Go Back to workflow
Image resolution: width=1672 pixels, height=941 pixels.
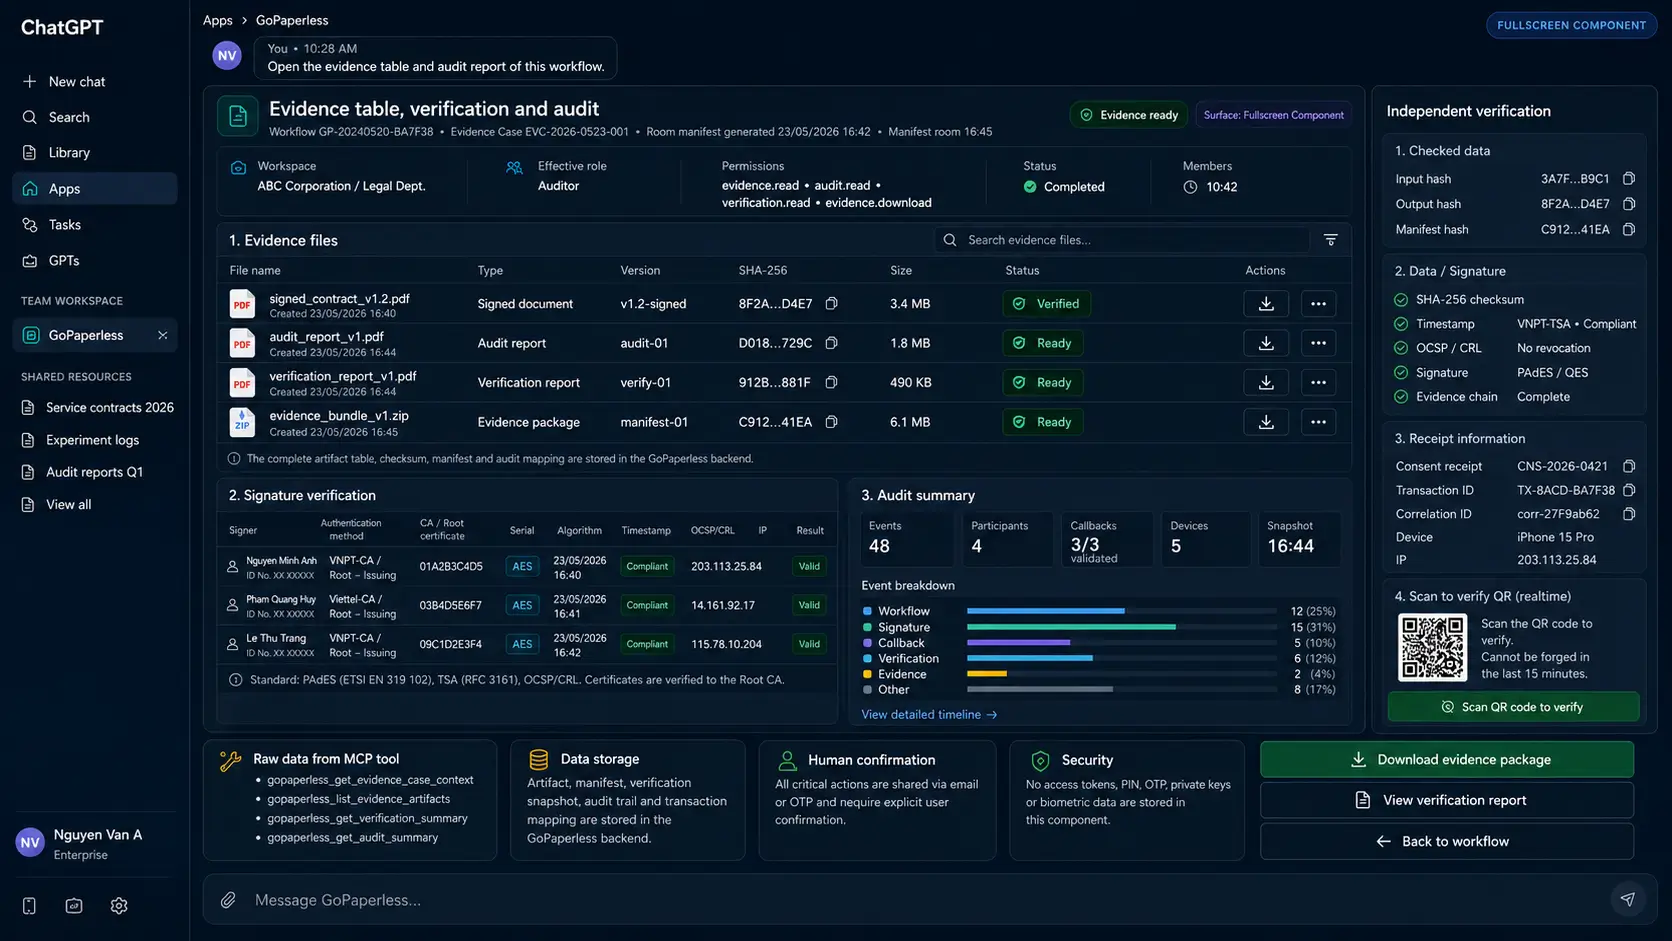1446,842
